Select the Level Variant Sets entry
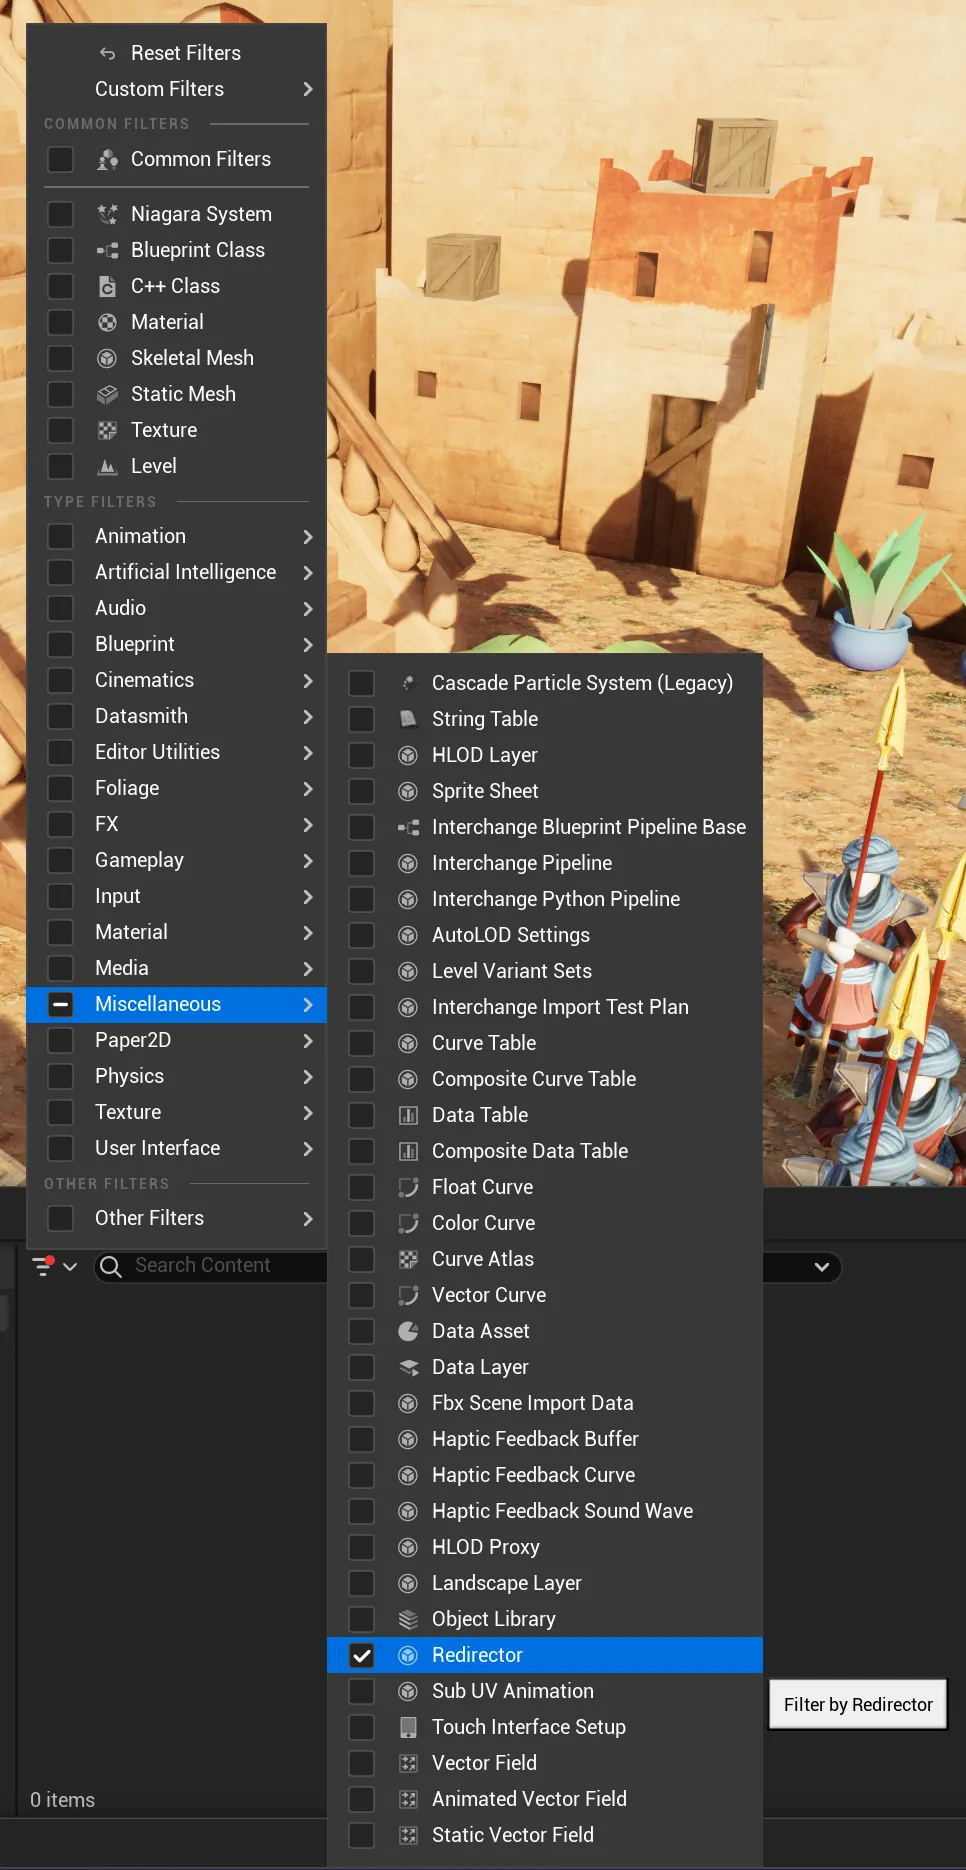Image resolution: width=966 pixels, height=1870 pixels. coord(545,971)
